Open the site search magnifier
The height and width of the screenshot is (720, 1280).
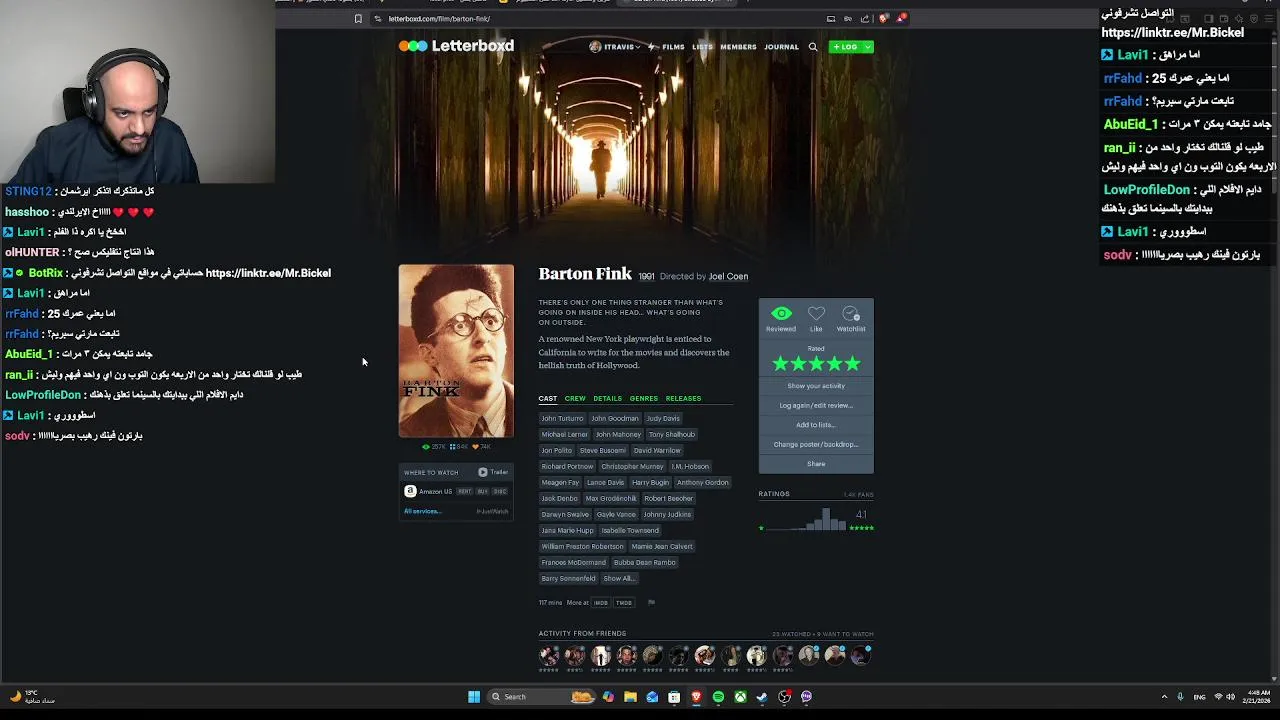tap(813, 47)
